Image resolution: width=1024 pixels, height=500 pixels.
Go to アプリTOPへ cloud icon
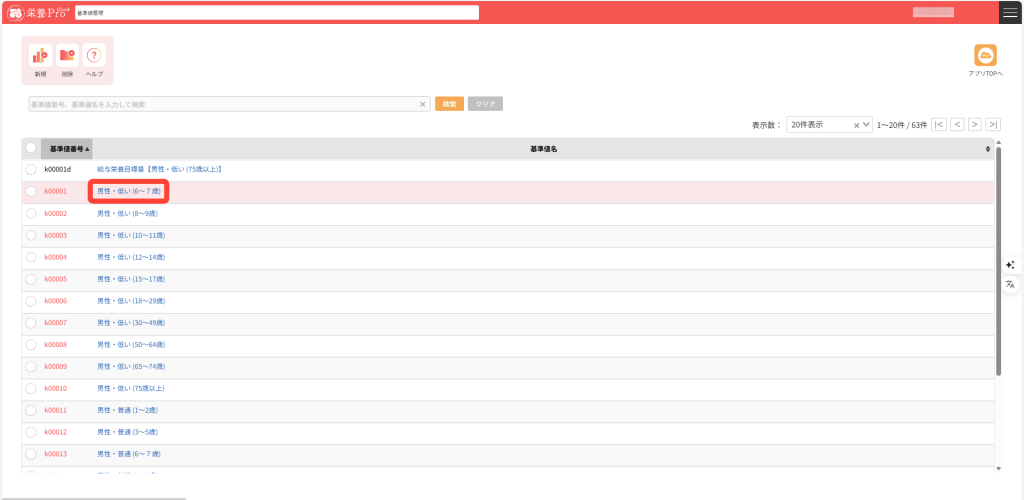985,56
